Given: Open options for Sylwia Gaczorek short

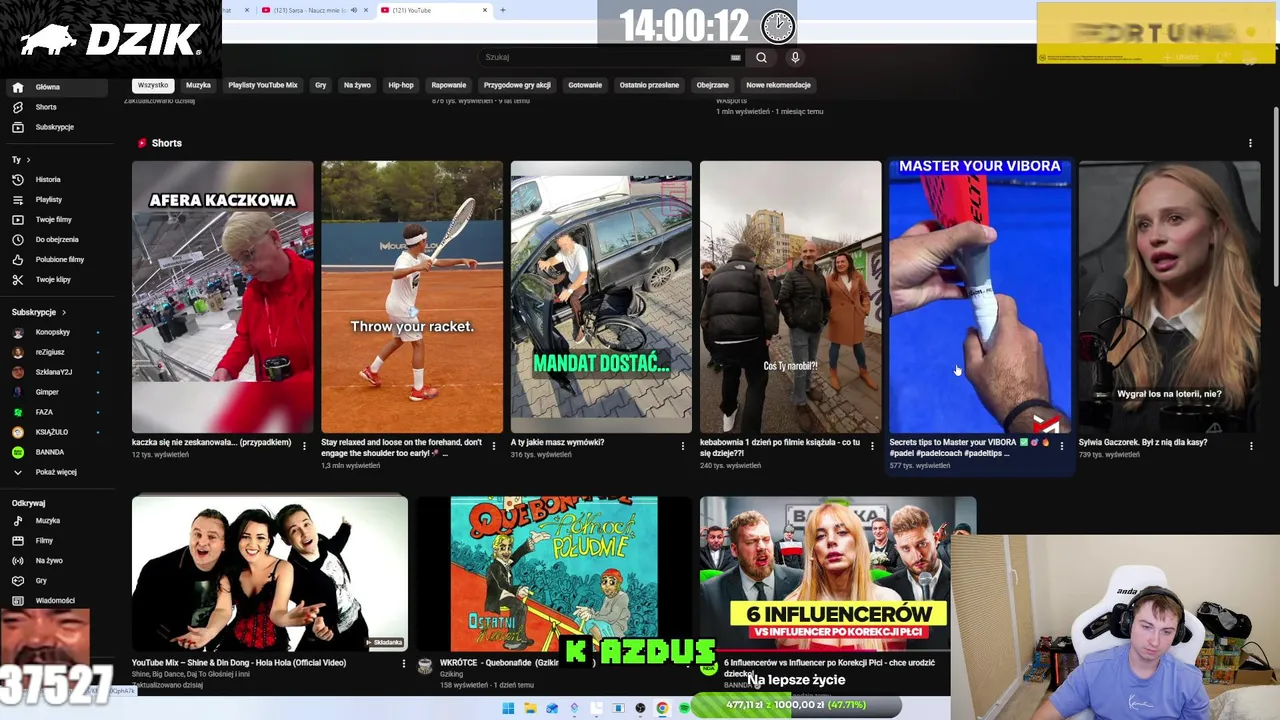Looking at the screenshot, I should click(1251, 446).
